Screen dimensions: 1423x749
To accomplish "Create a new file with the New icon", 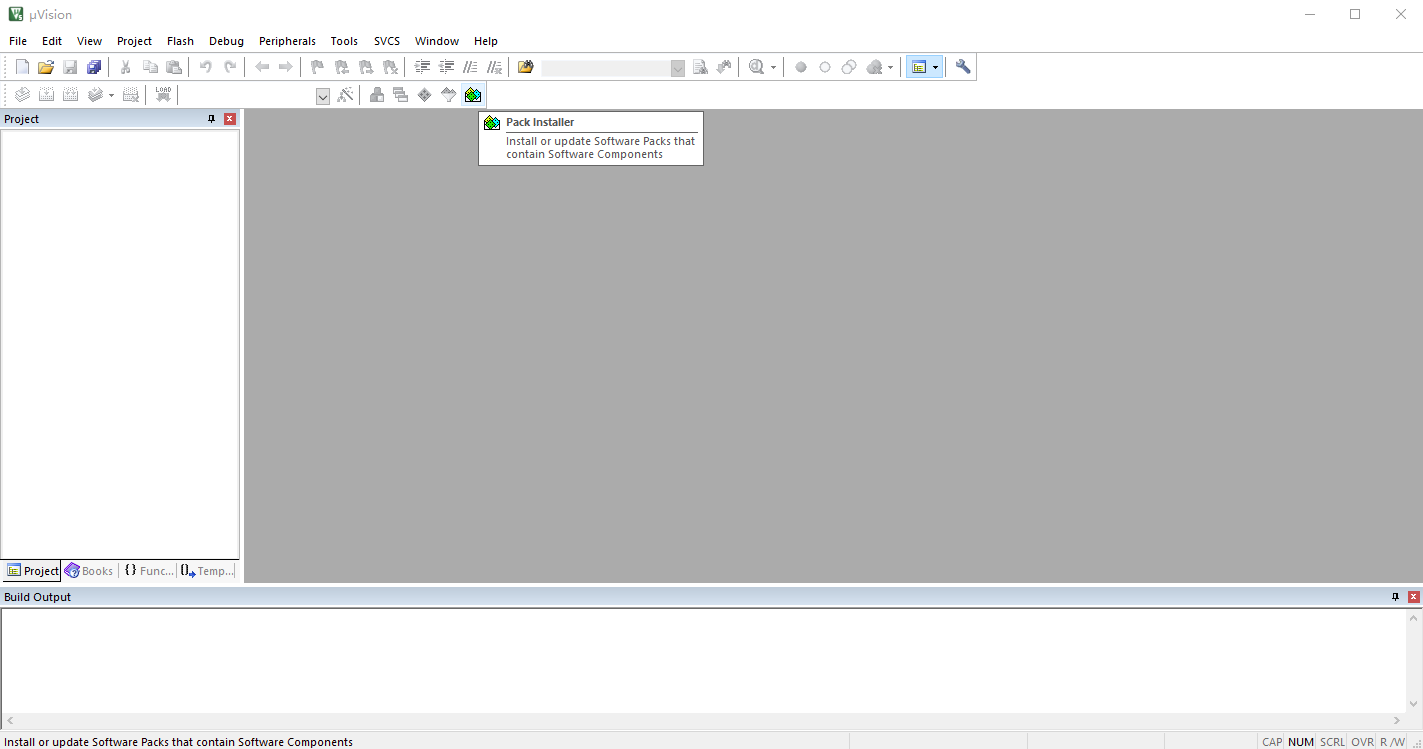I will 22,67.
